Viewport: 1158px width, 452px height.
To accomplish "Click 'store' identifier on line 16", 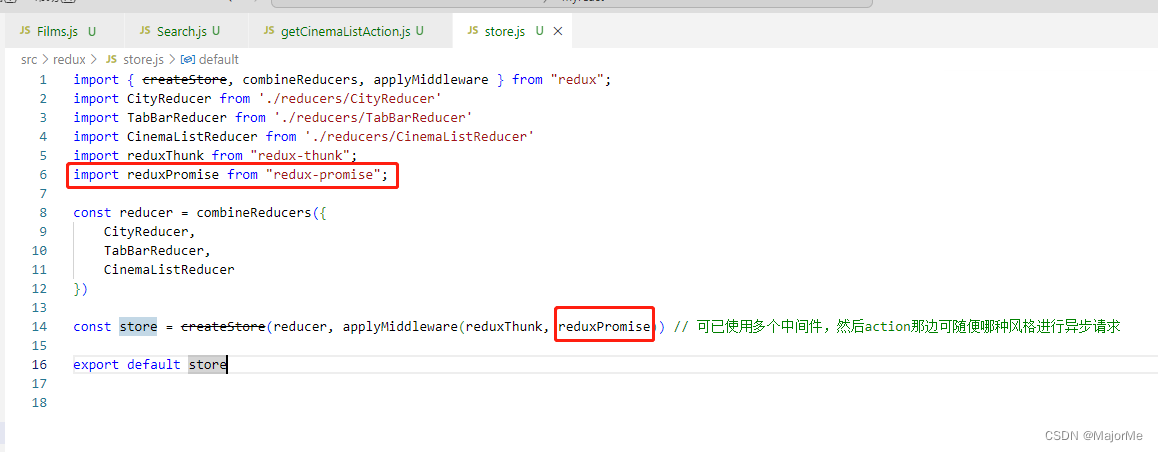I will 208,365.
